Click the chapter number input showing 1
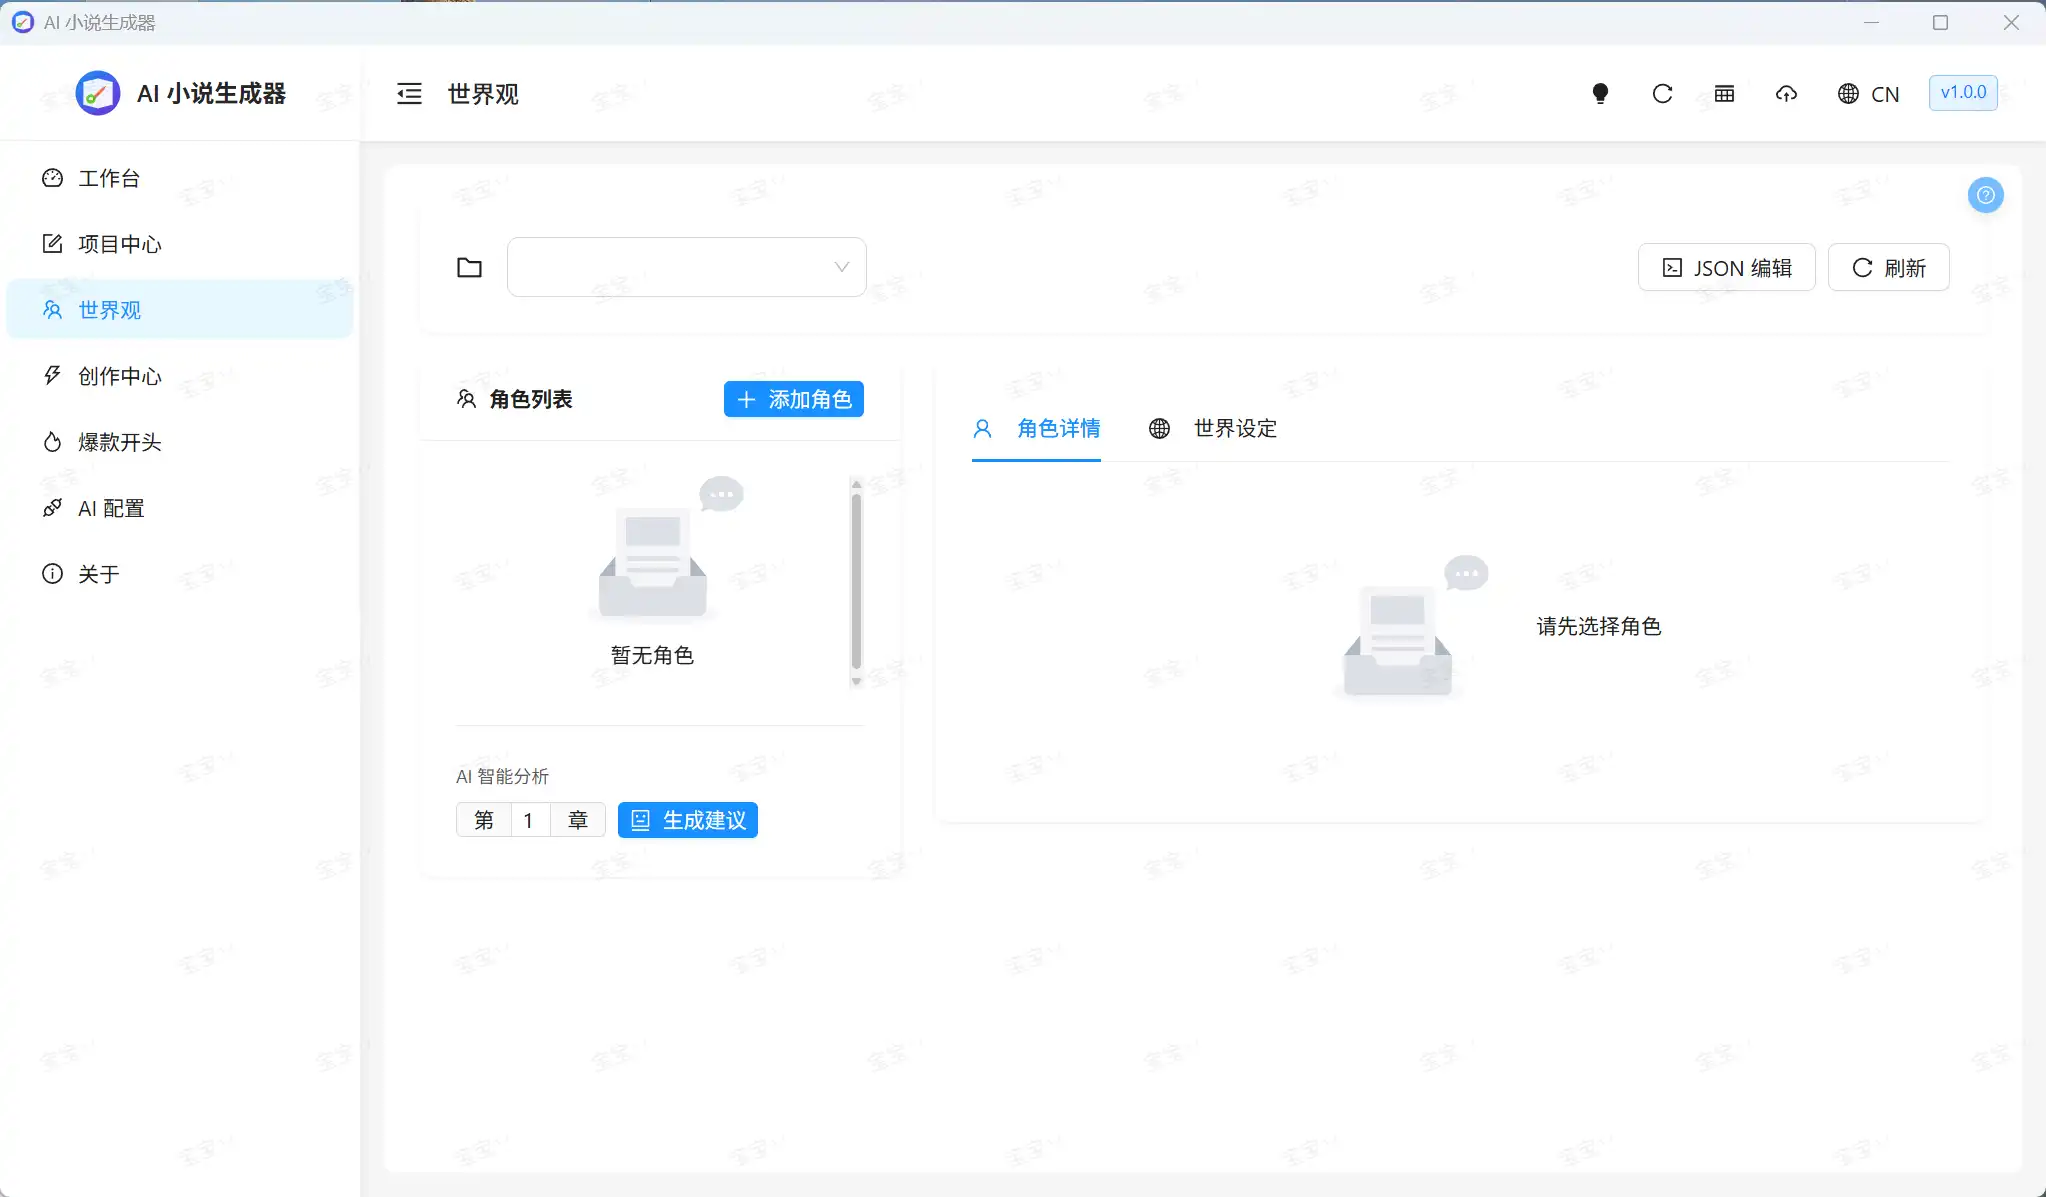Screen dimensions: 2046x1197 click(529, 819)
